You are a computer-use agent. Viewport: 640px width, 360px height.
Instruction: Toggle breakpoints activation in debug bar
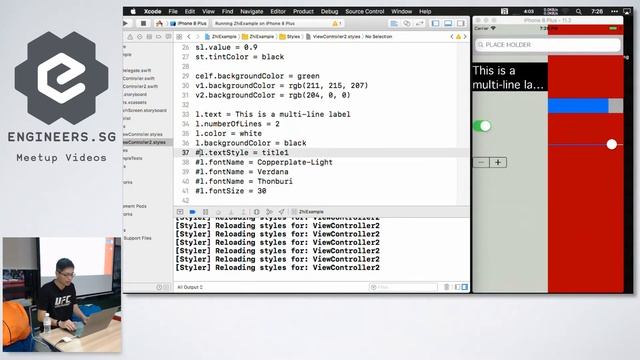click(193, 212)
